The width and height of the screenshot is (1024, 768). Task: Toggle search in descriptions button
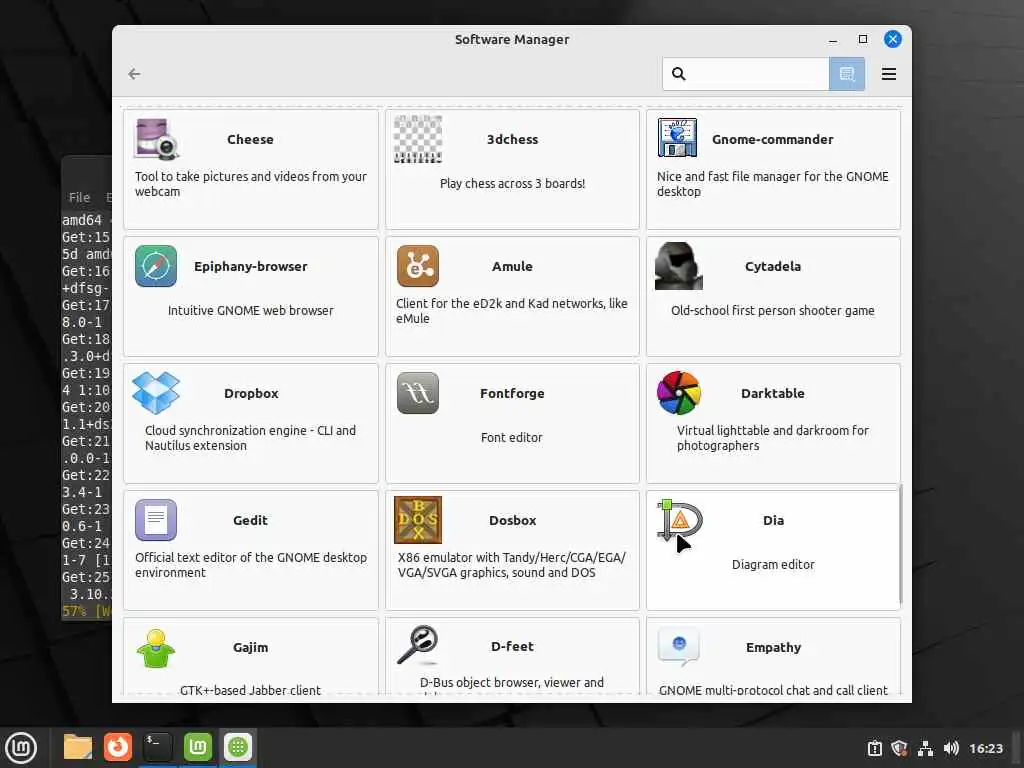(x=847, y=74)
